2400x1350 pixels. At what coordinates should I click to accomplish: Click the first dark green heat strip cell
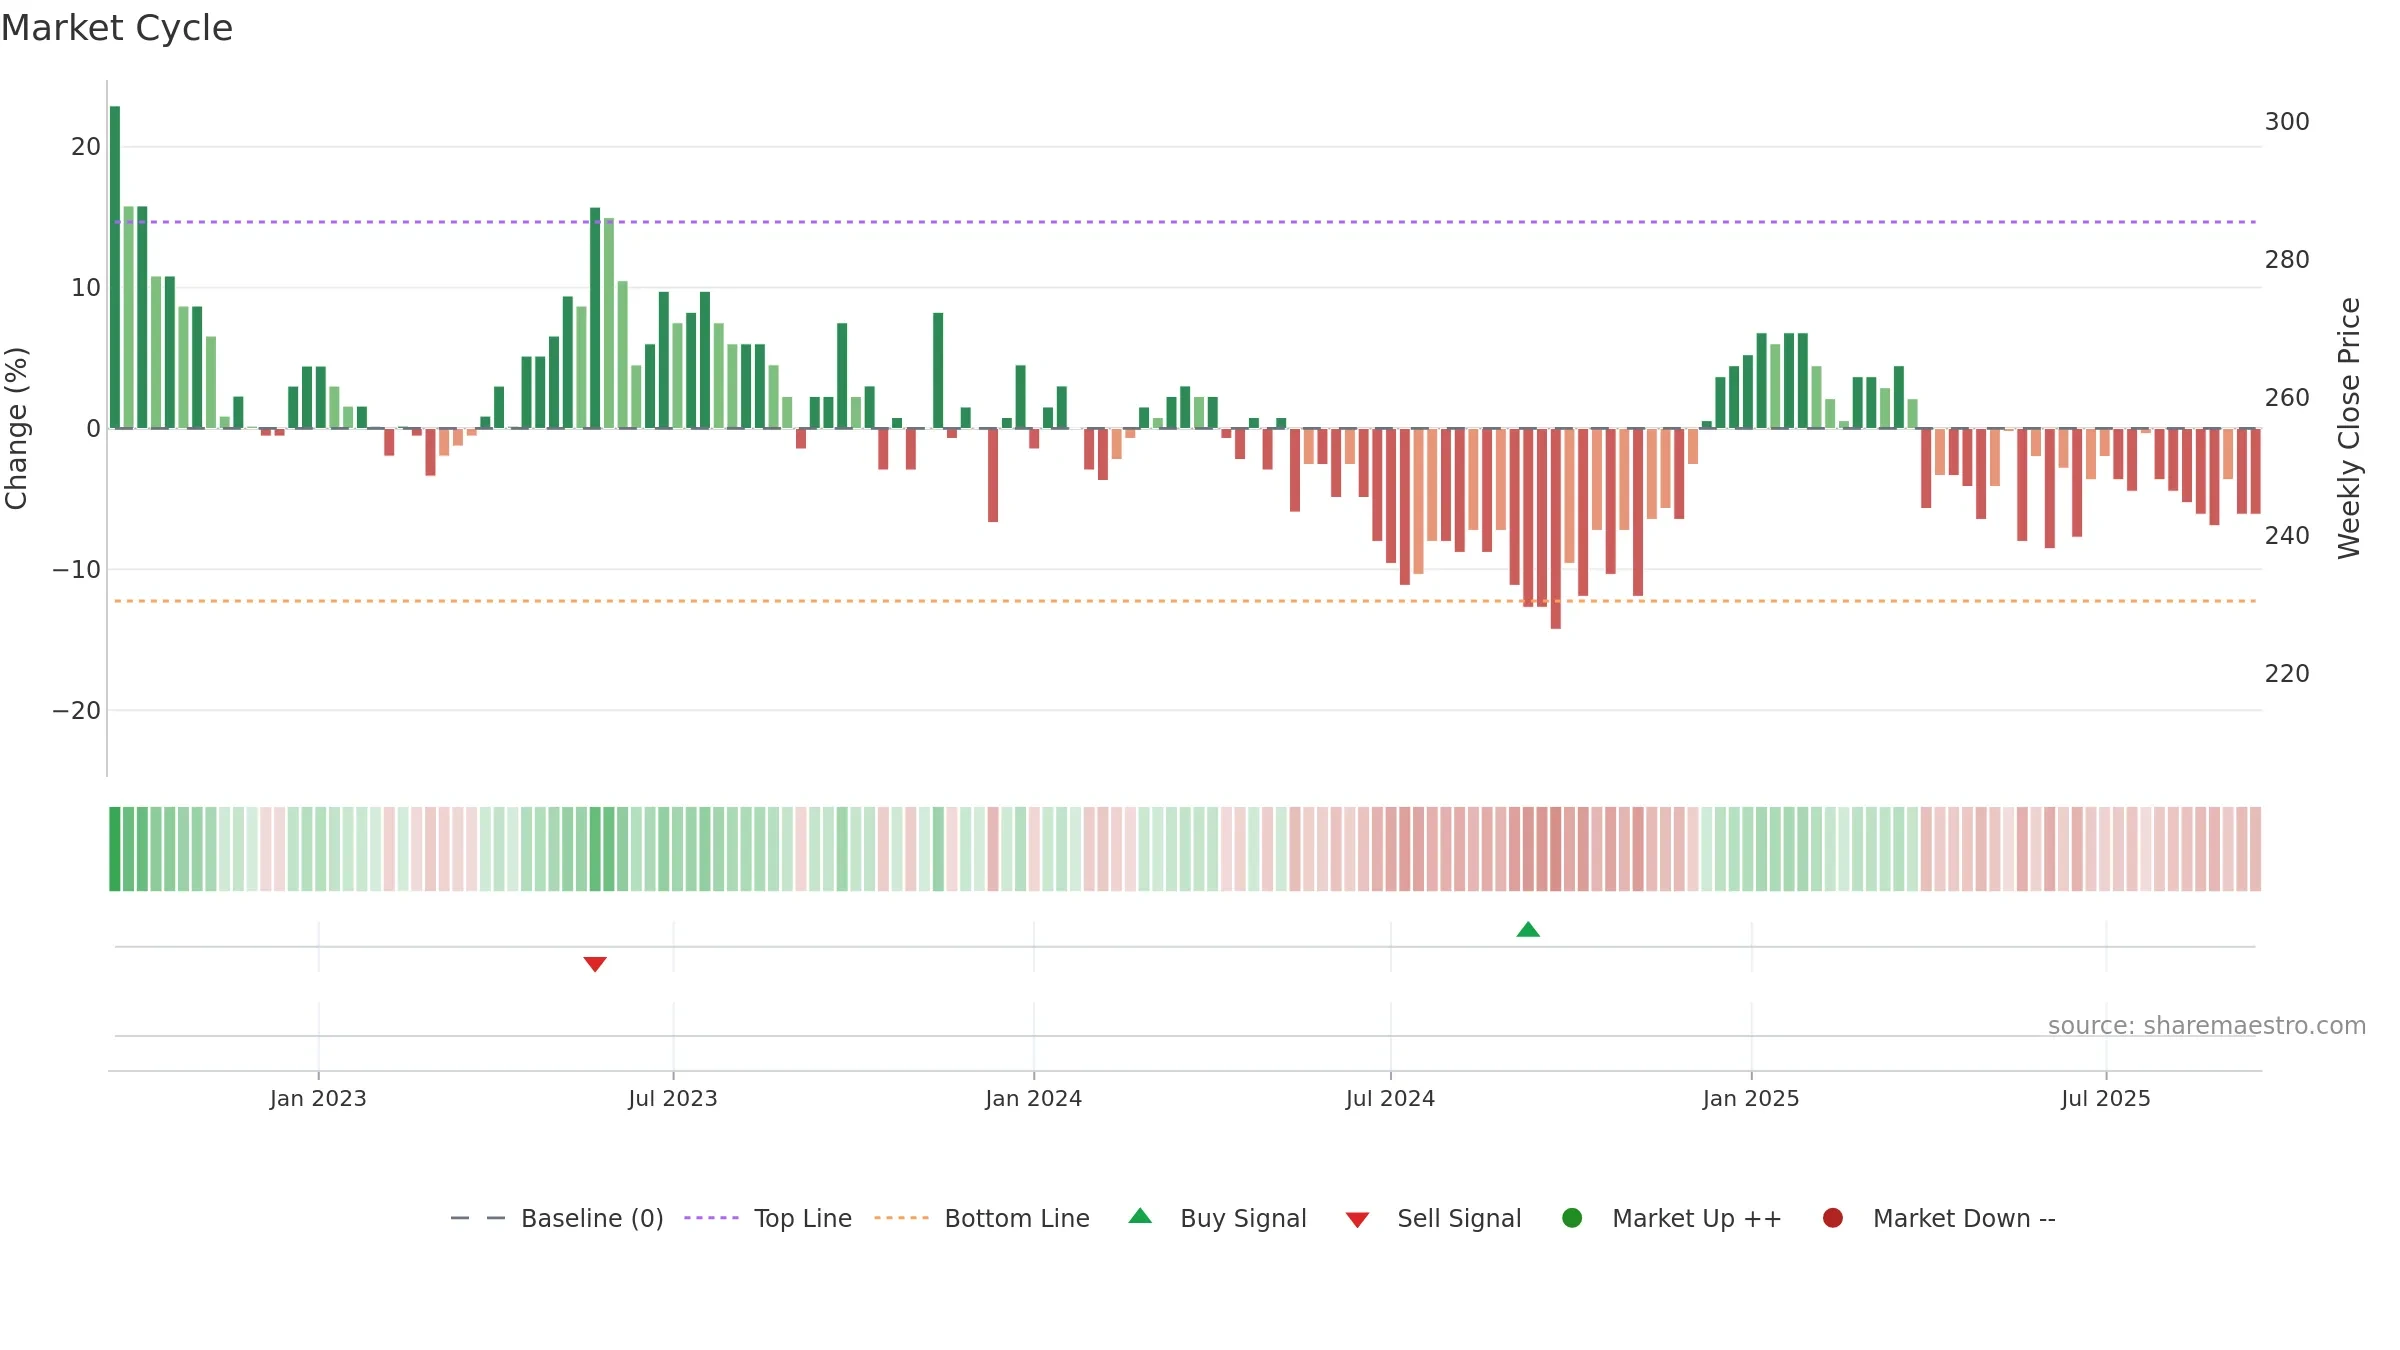point(115,849)
